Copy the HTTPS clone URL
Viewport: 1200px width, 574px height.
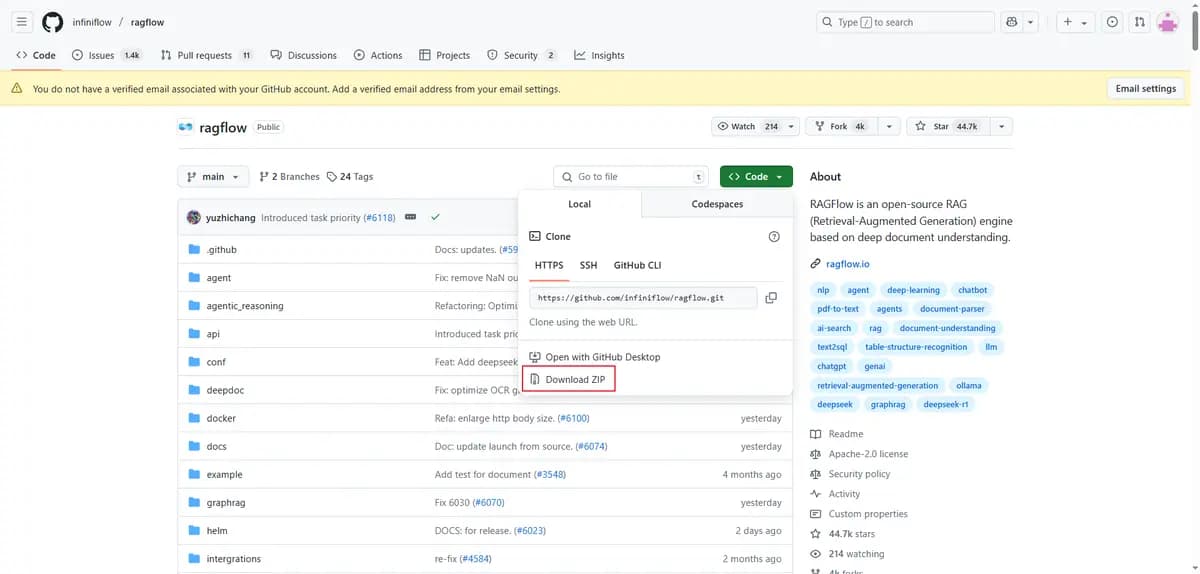pos(770,298)
